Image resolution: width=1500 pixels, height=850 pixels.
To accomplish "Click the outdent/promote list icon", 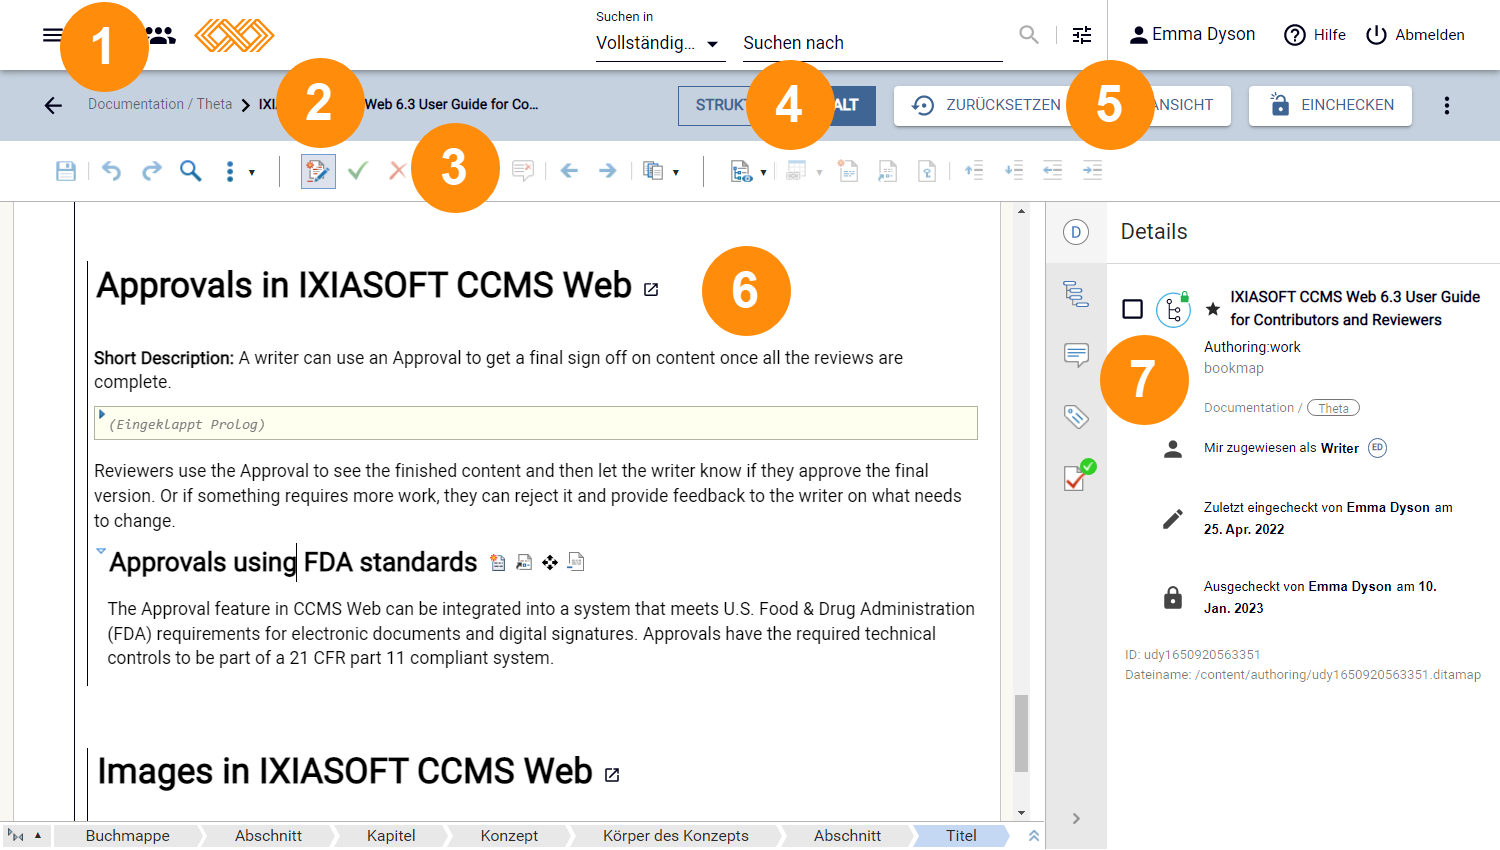I will point(1053,171).
